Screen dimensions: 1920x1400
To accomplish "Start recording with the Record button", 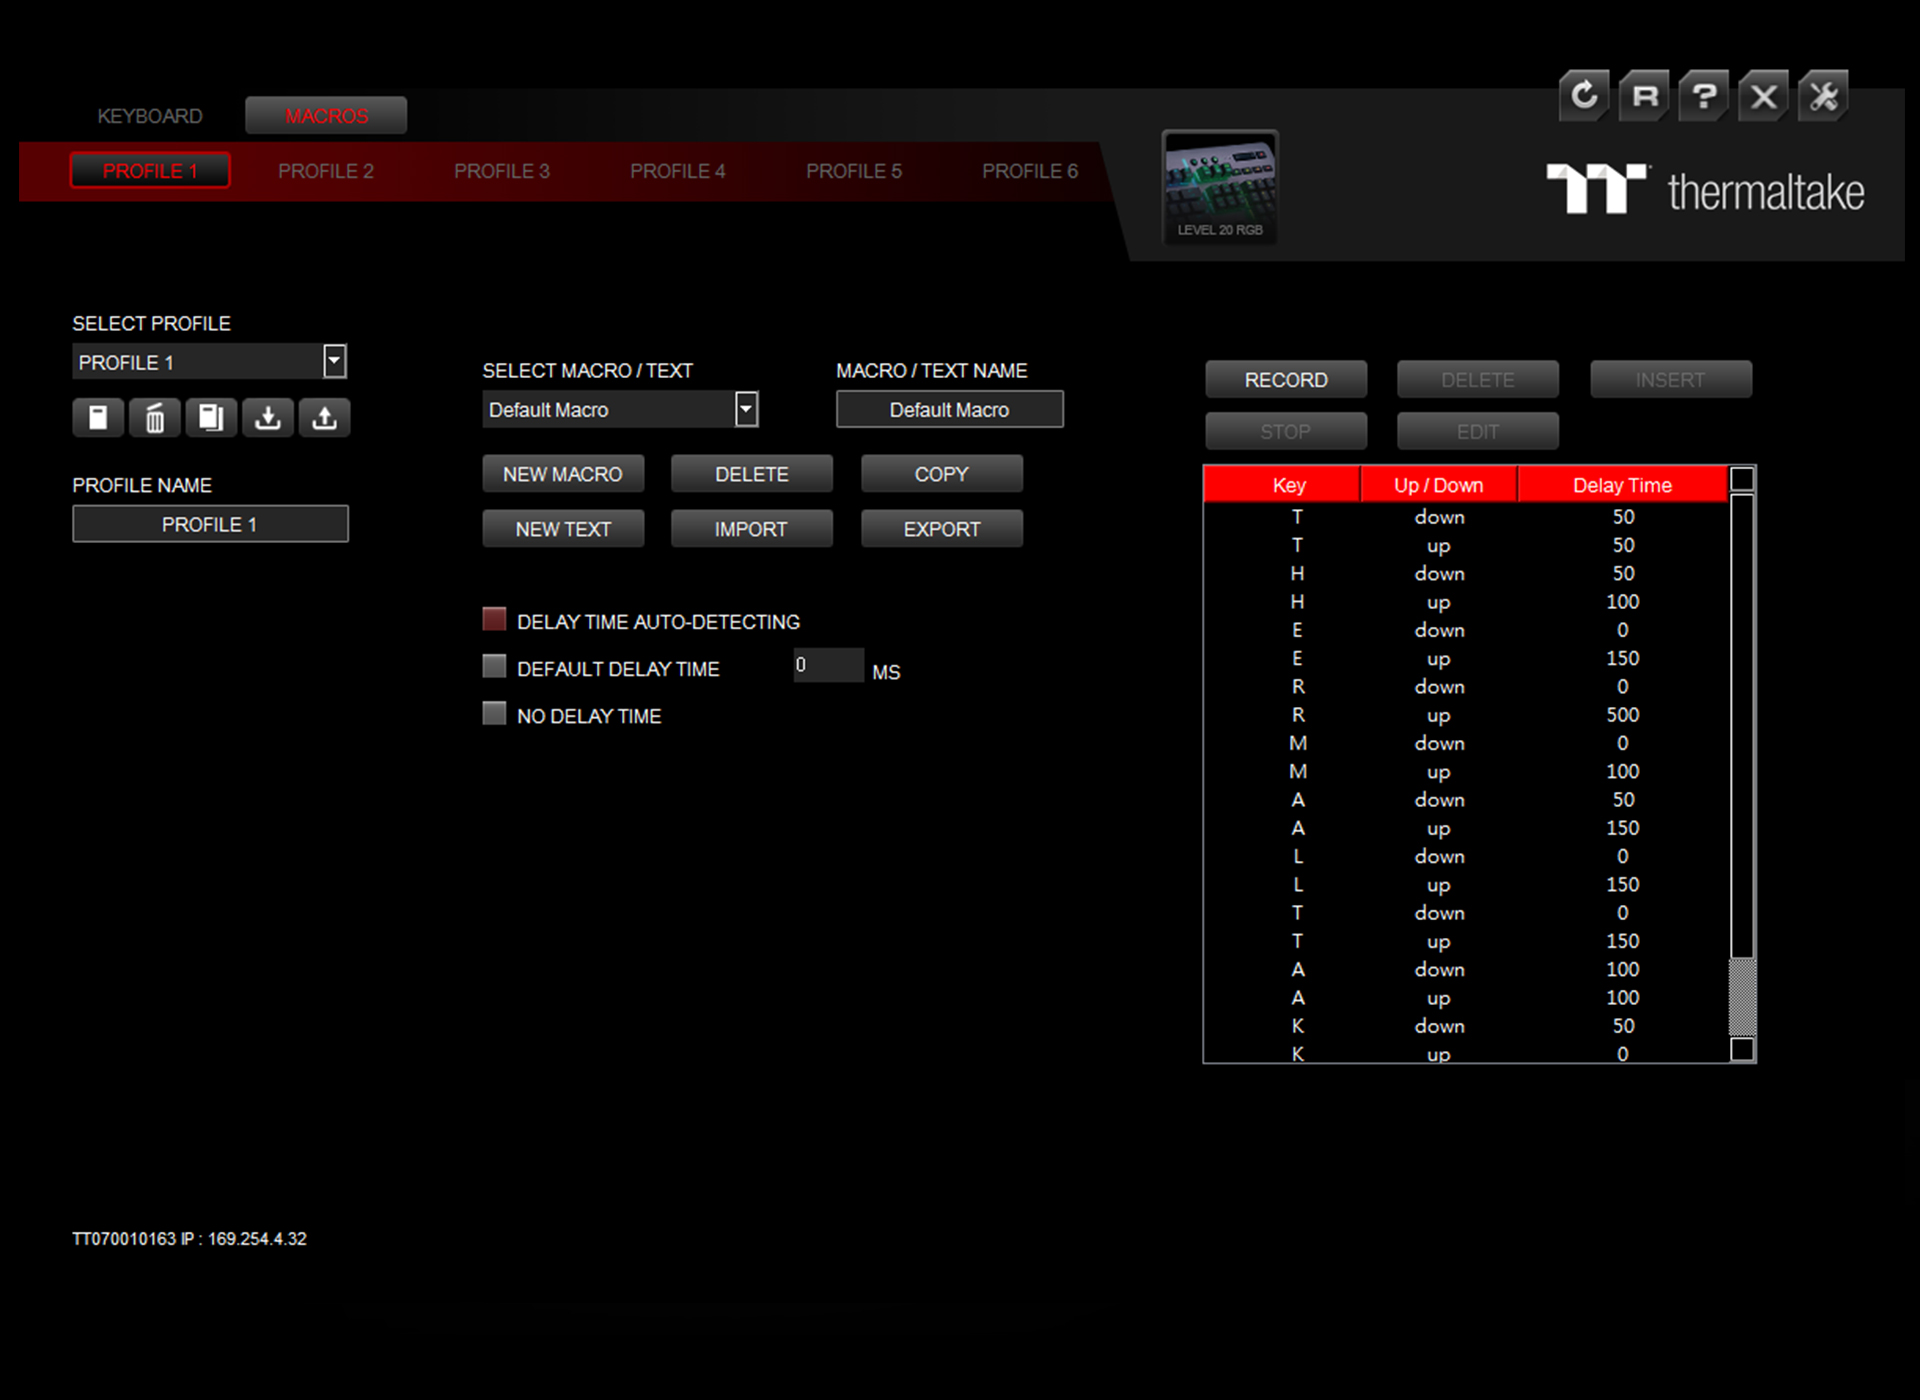I will pyautogui.click(x=1286, y=380).
